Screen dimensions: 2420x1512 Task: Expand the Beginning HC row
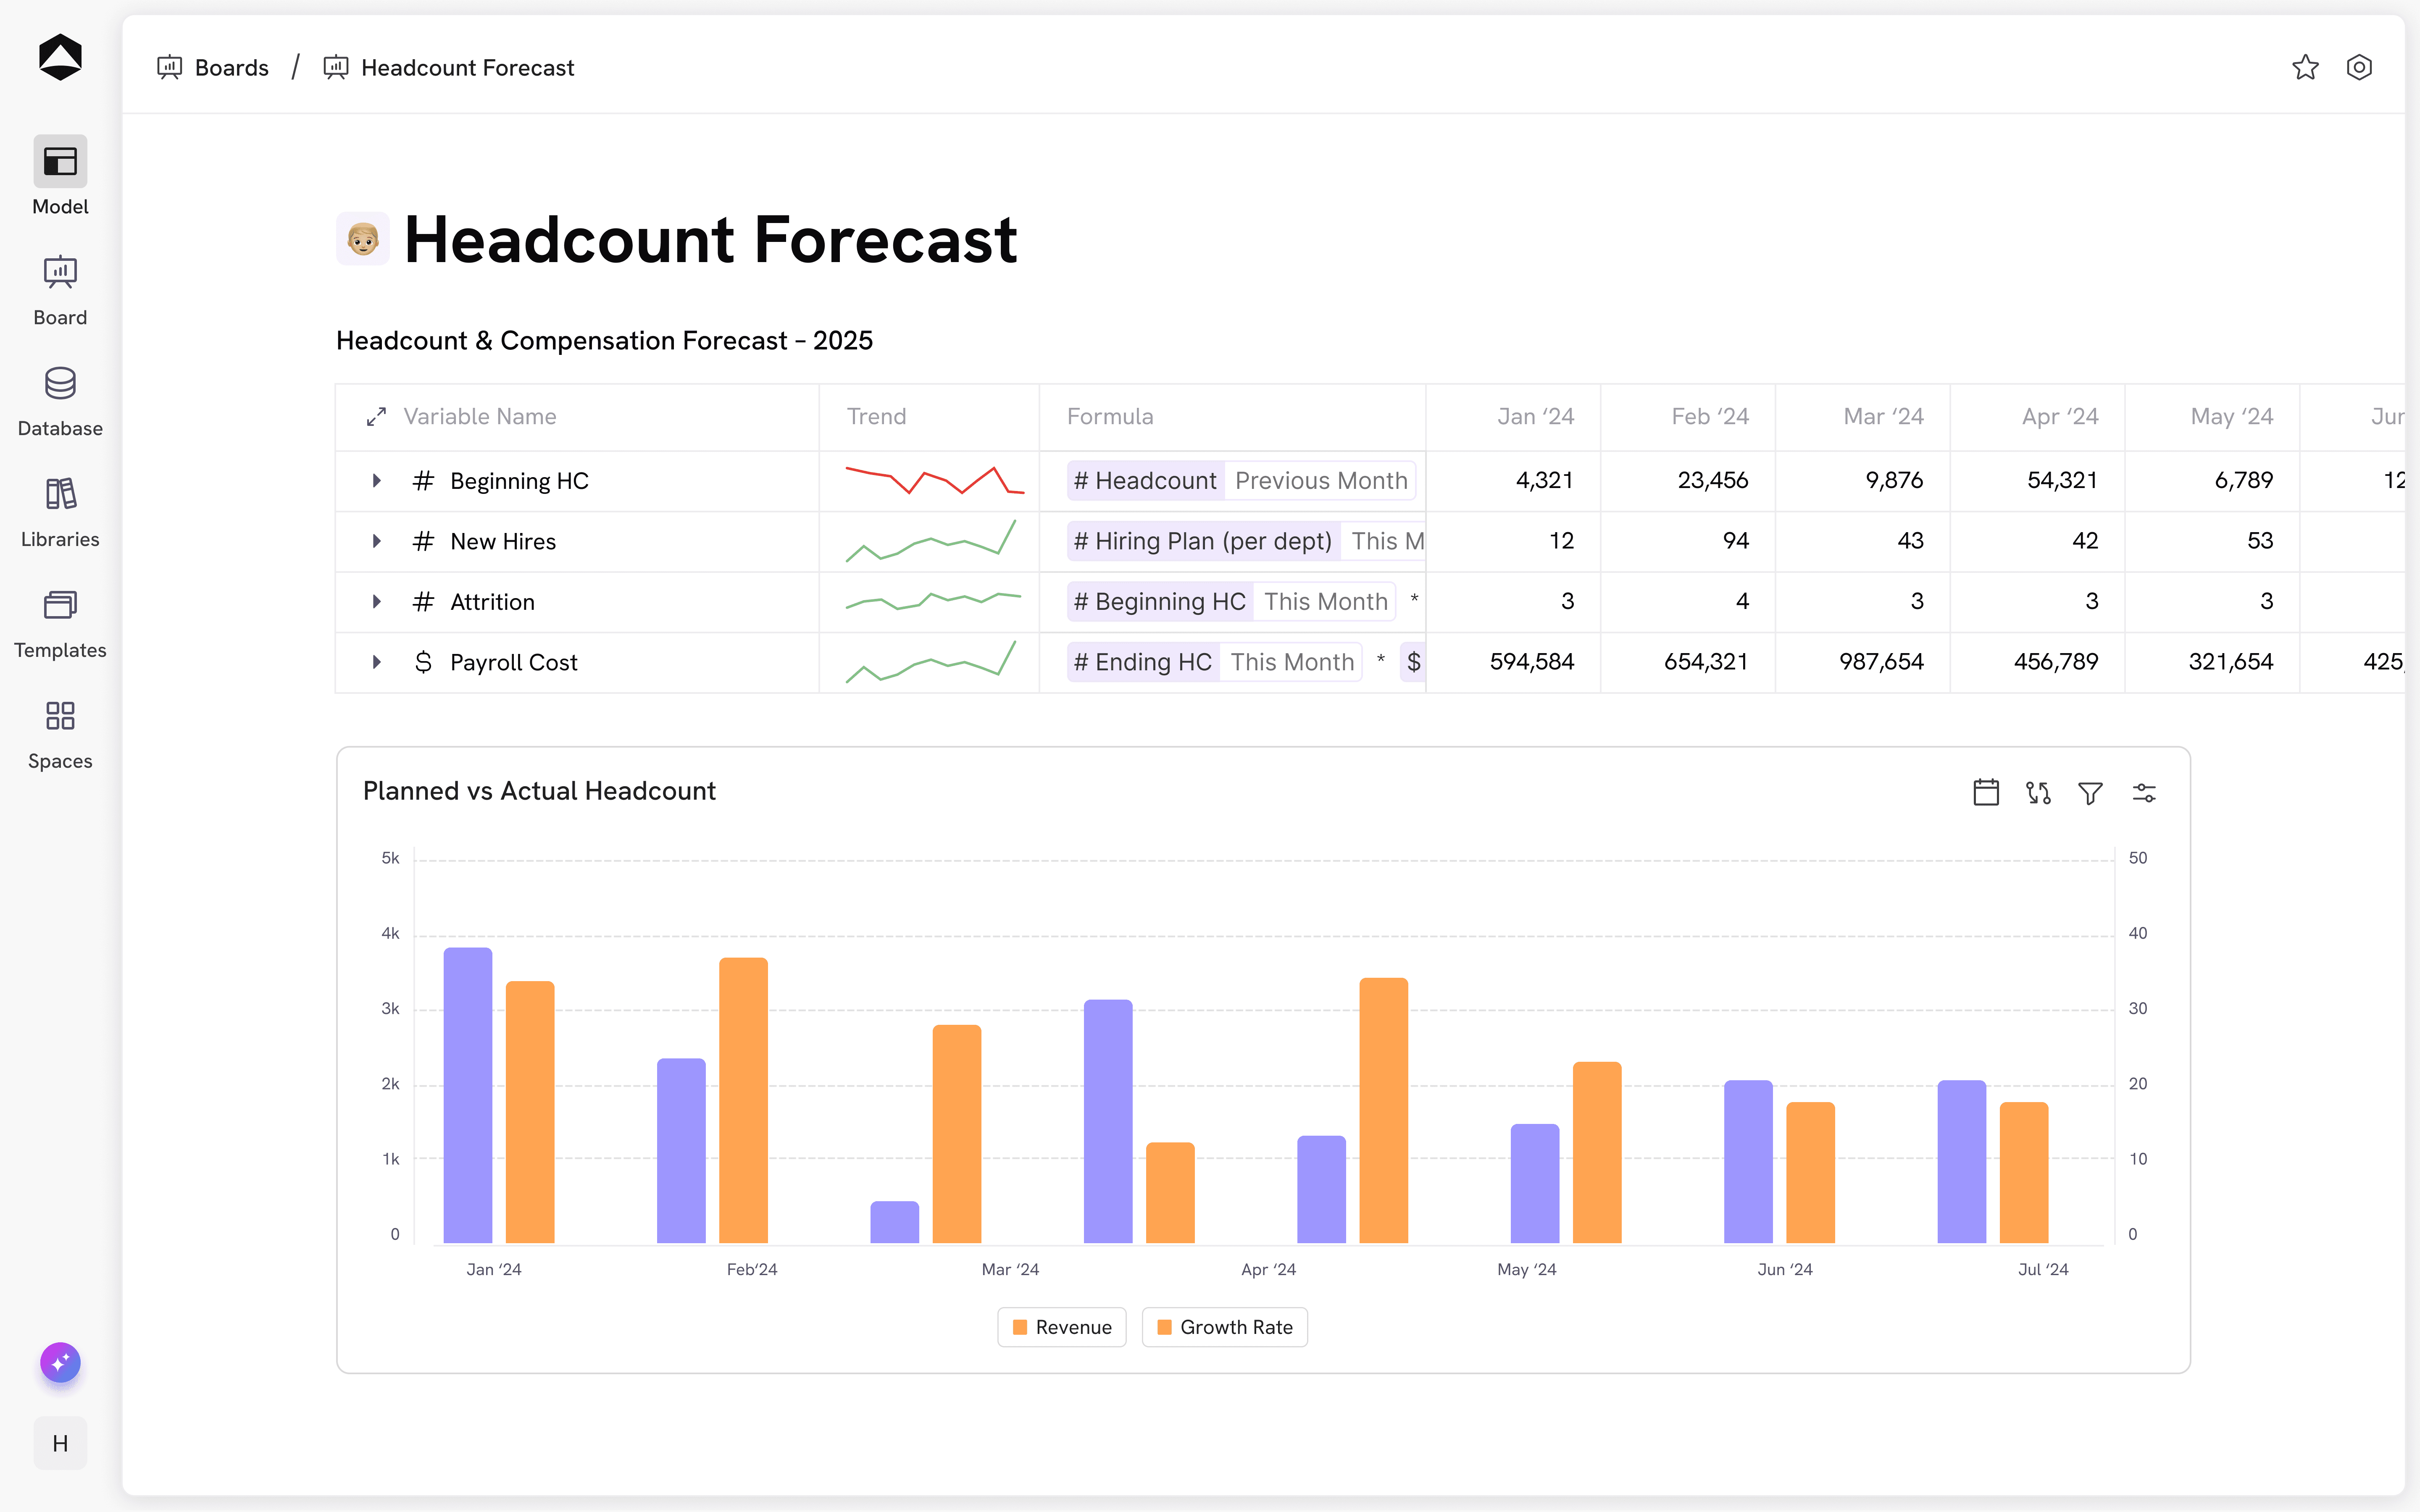pos(376,481)
